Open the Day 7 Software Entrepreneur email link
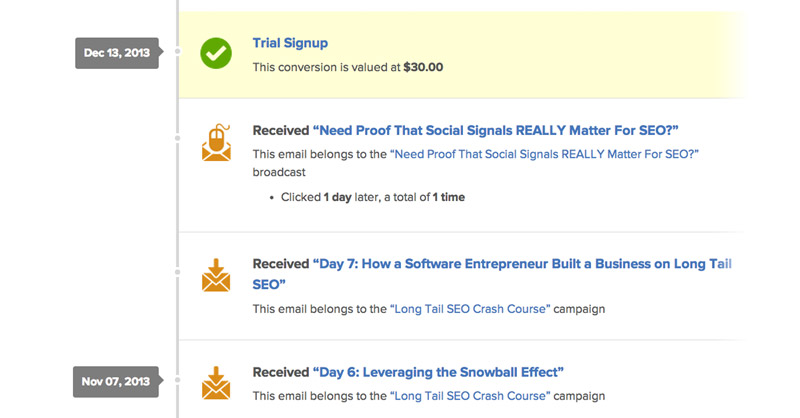Screen dimensions: 800x418 [492, 274]
